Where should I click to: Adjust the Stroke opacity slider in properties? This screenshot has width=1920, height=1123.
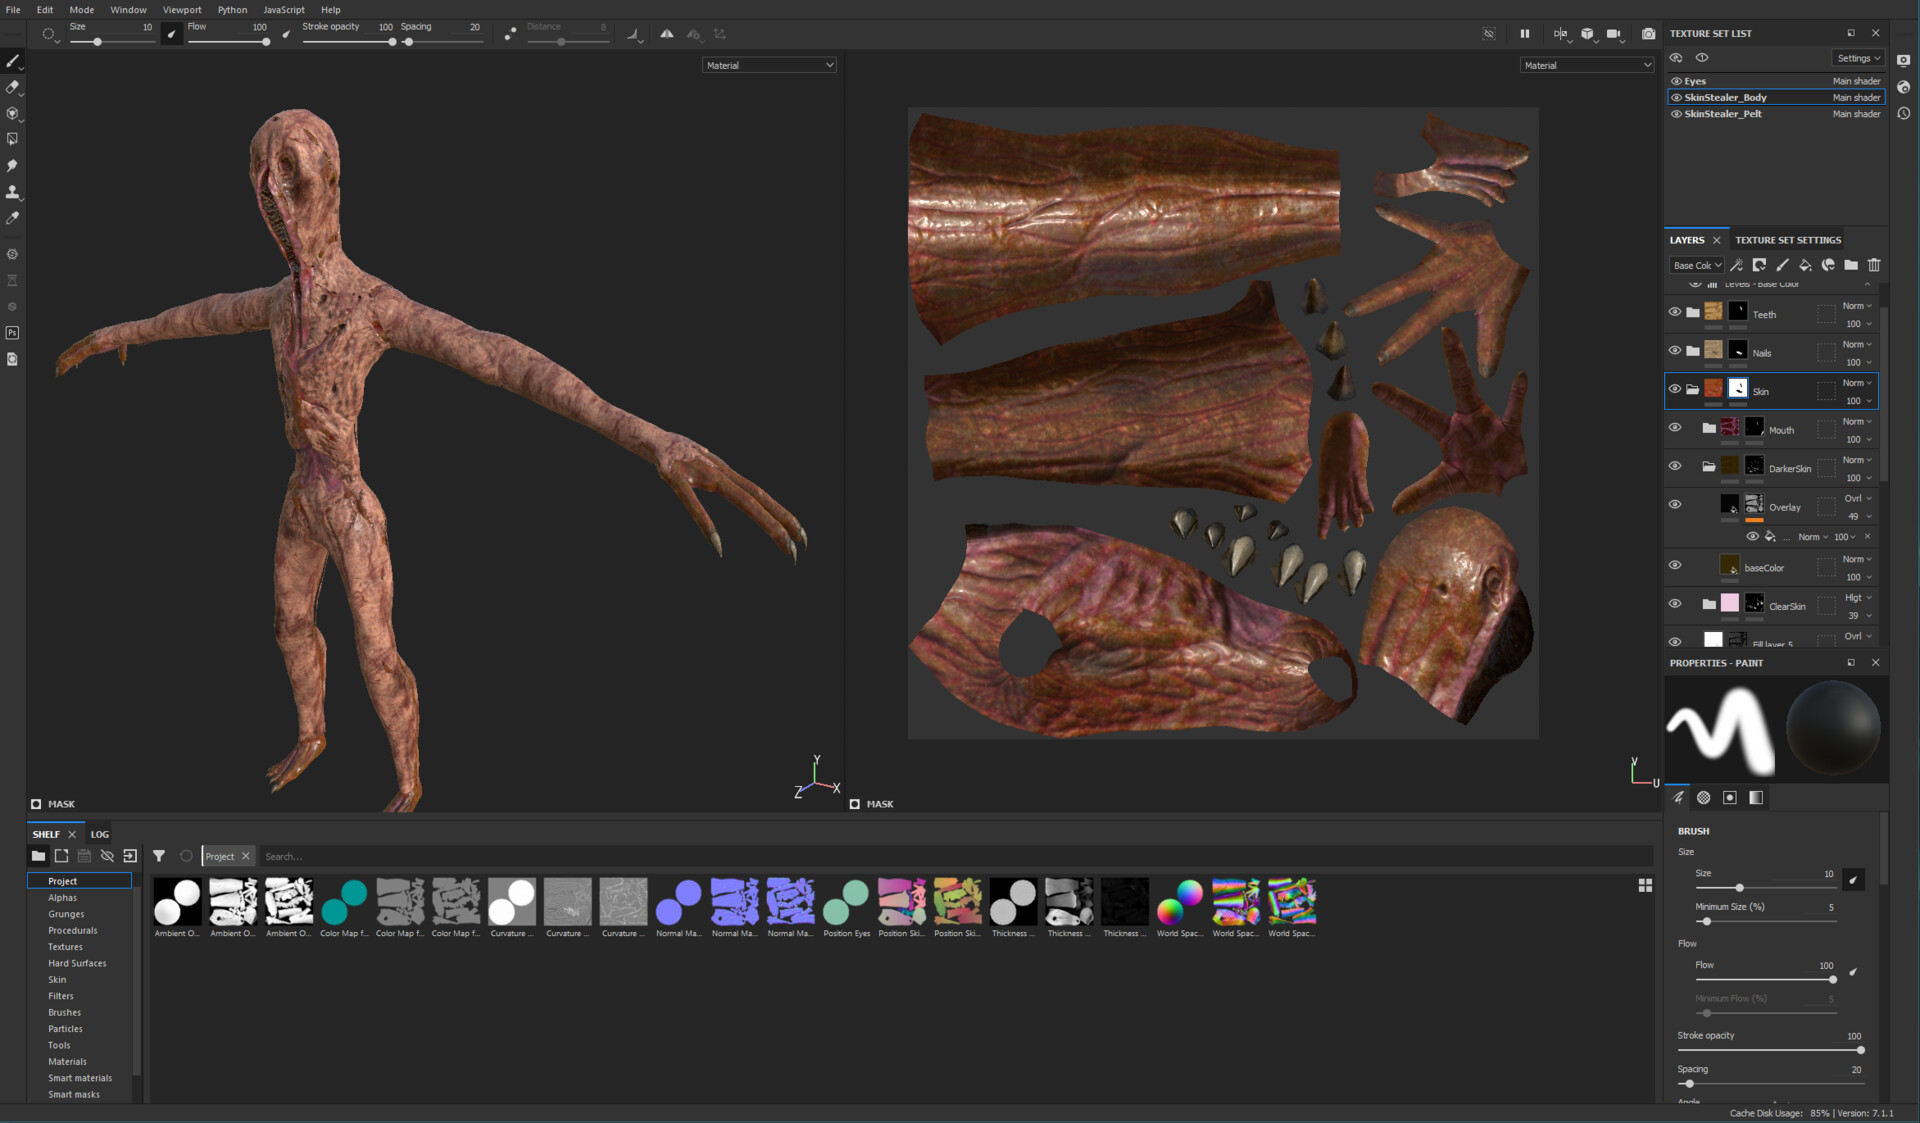coord(1859,1050)
